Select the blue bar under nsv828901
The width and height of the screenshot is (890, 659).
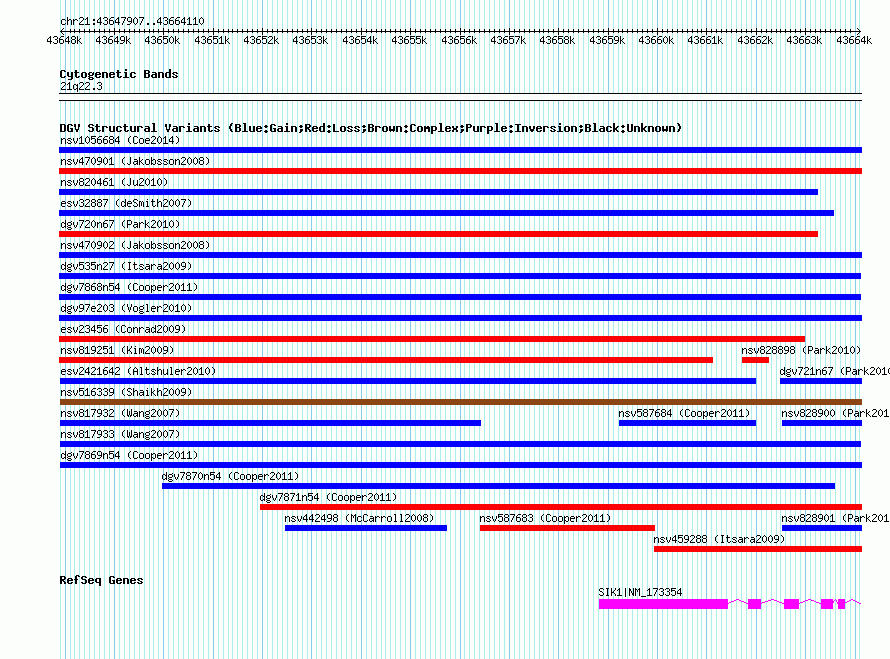pos(822,528)
